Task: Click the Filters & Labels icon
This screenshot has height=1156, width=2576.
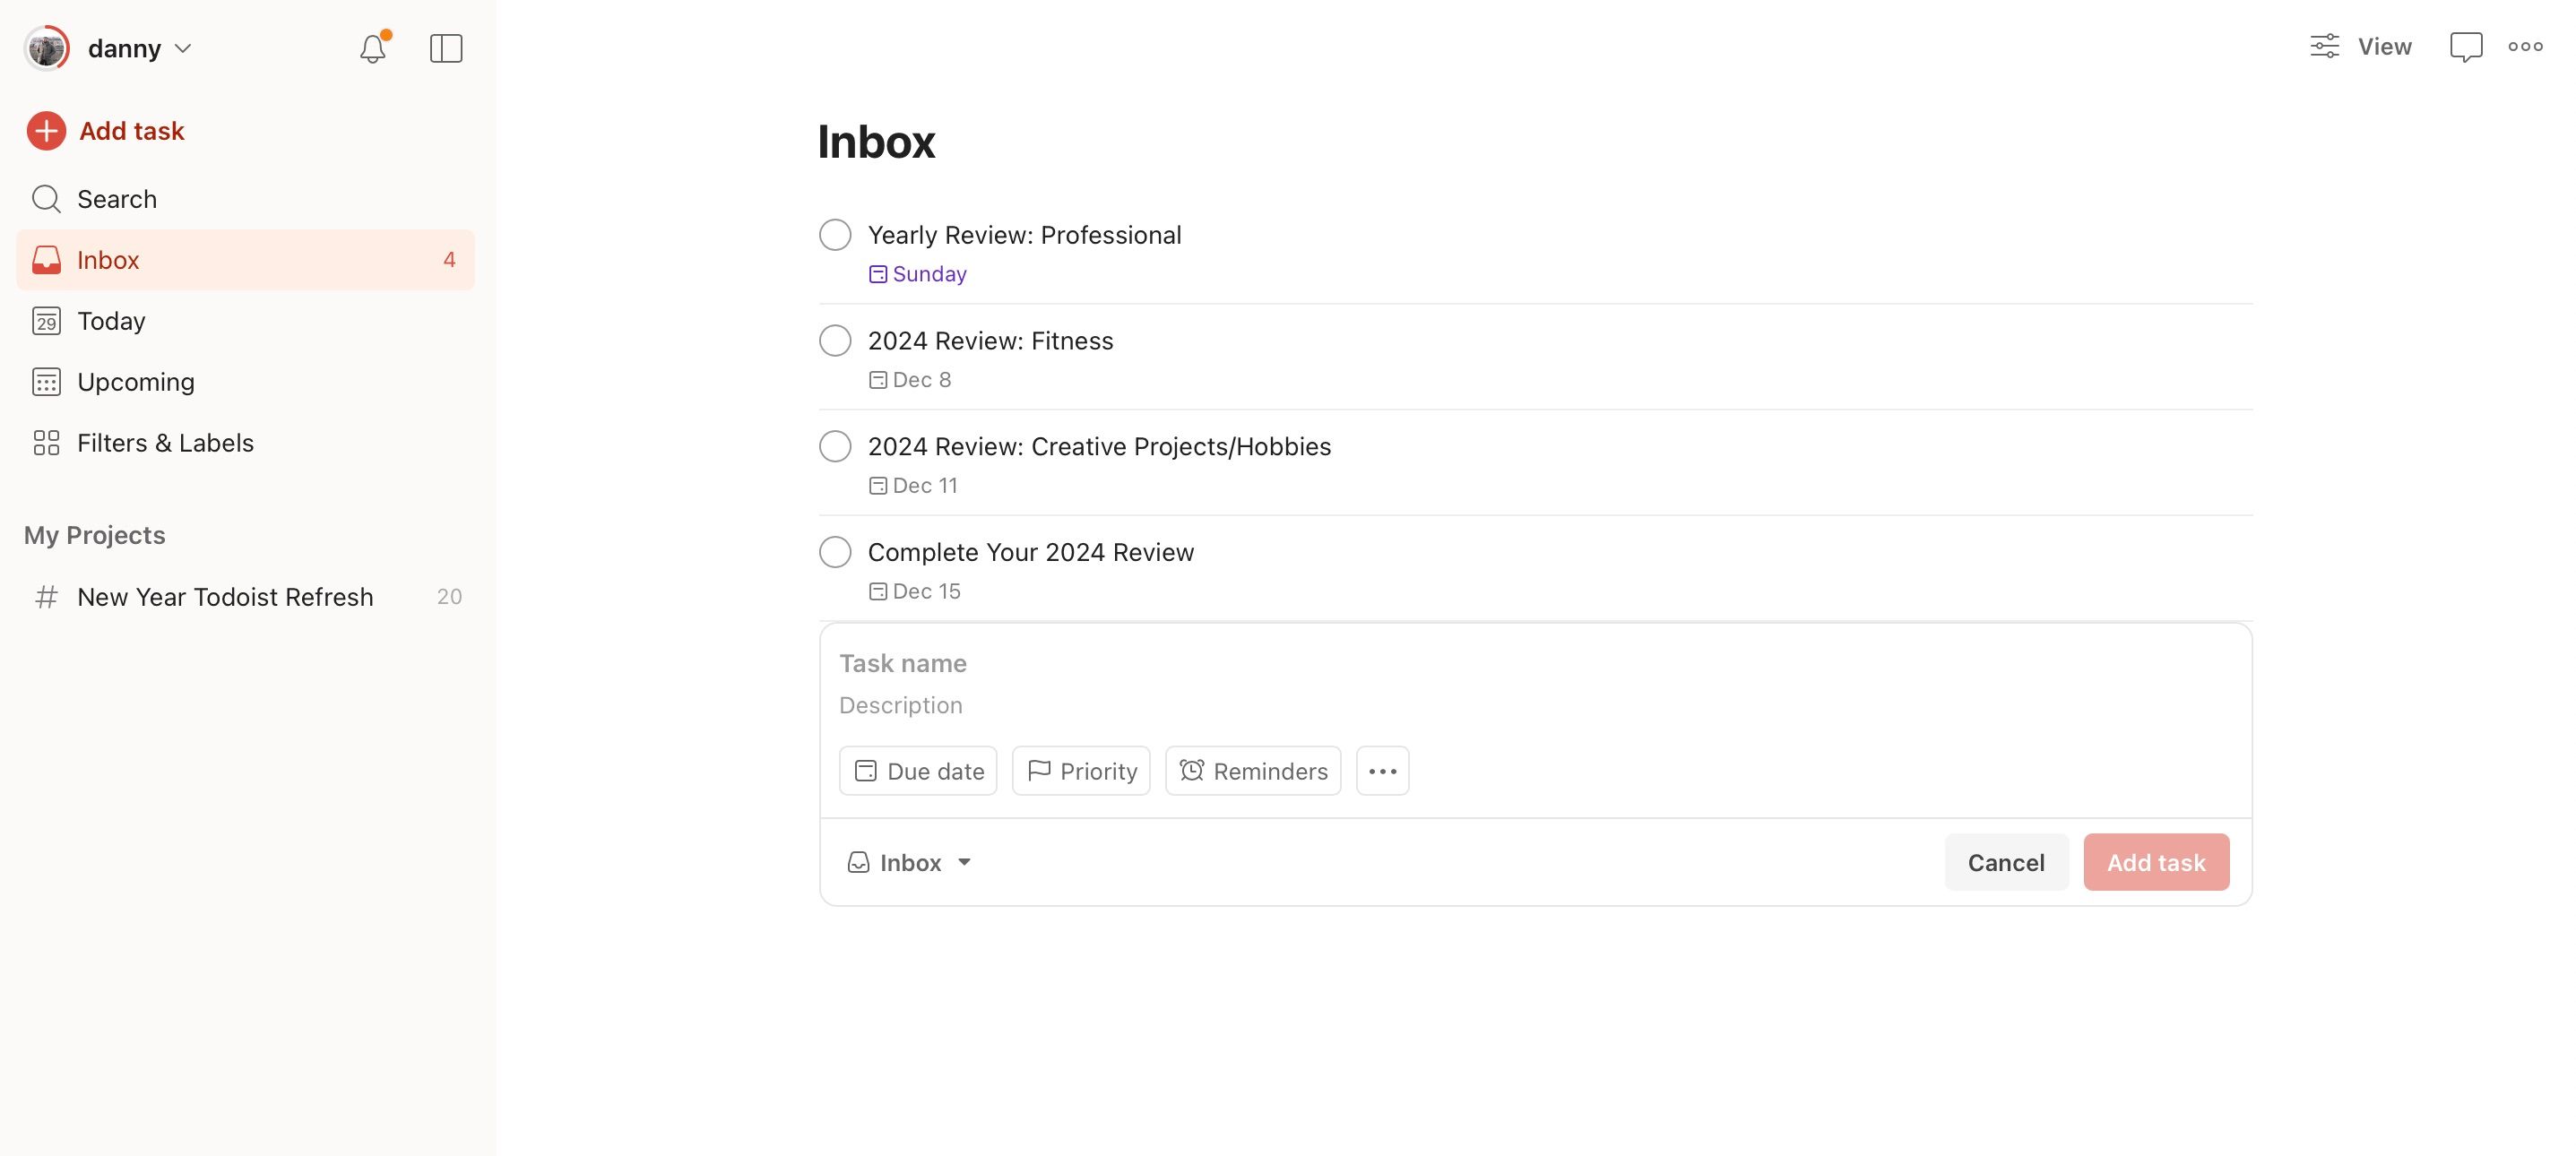Action: pyautogui.click(x=44, y=442)
